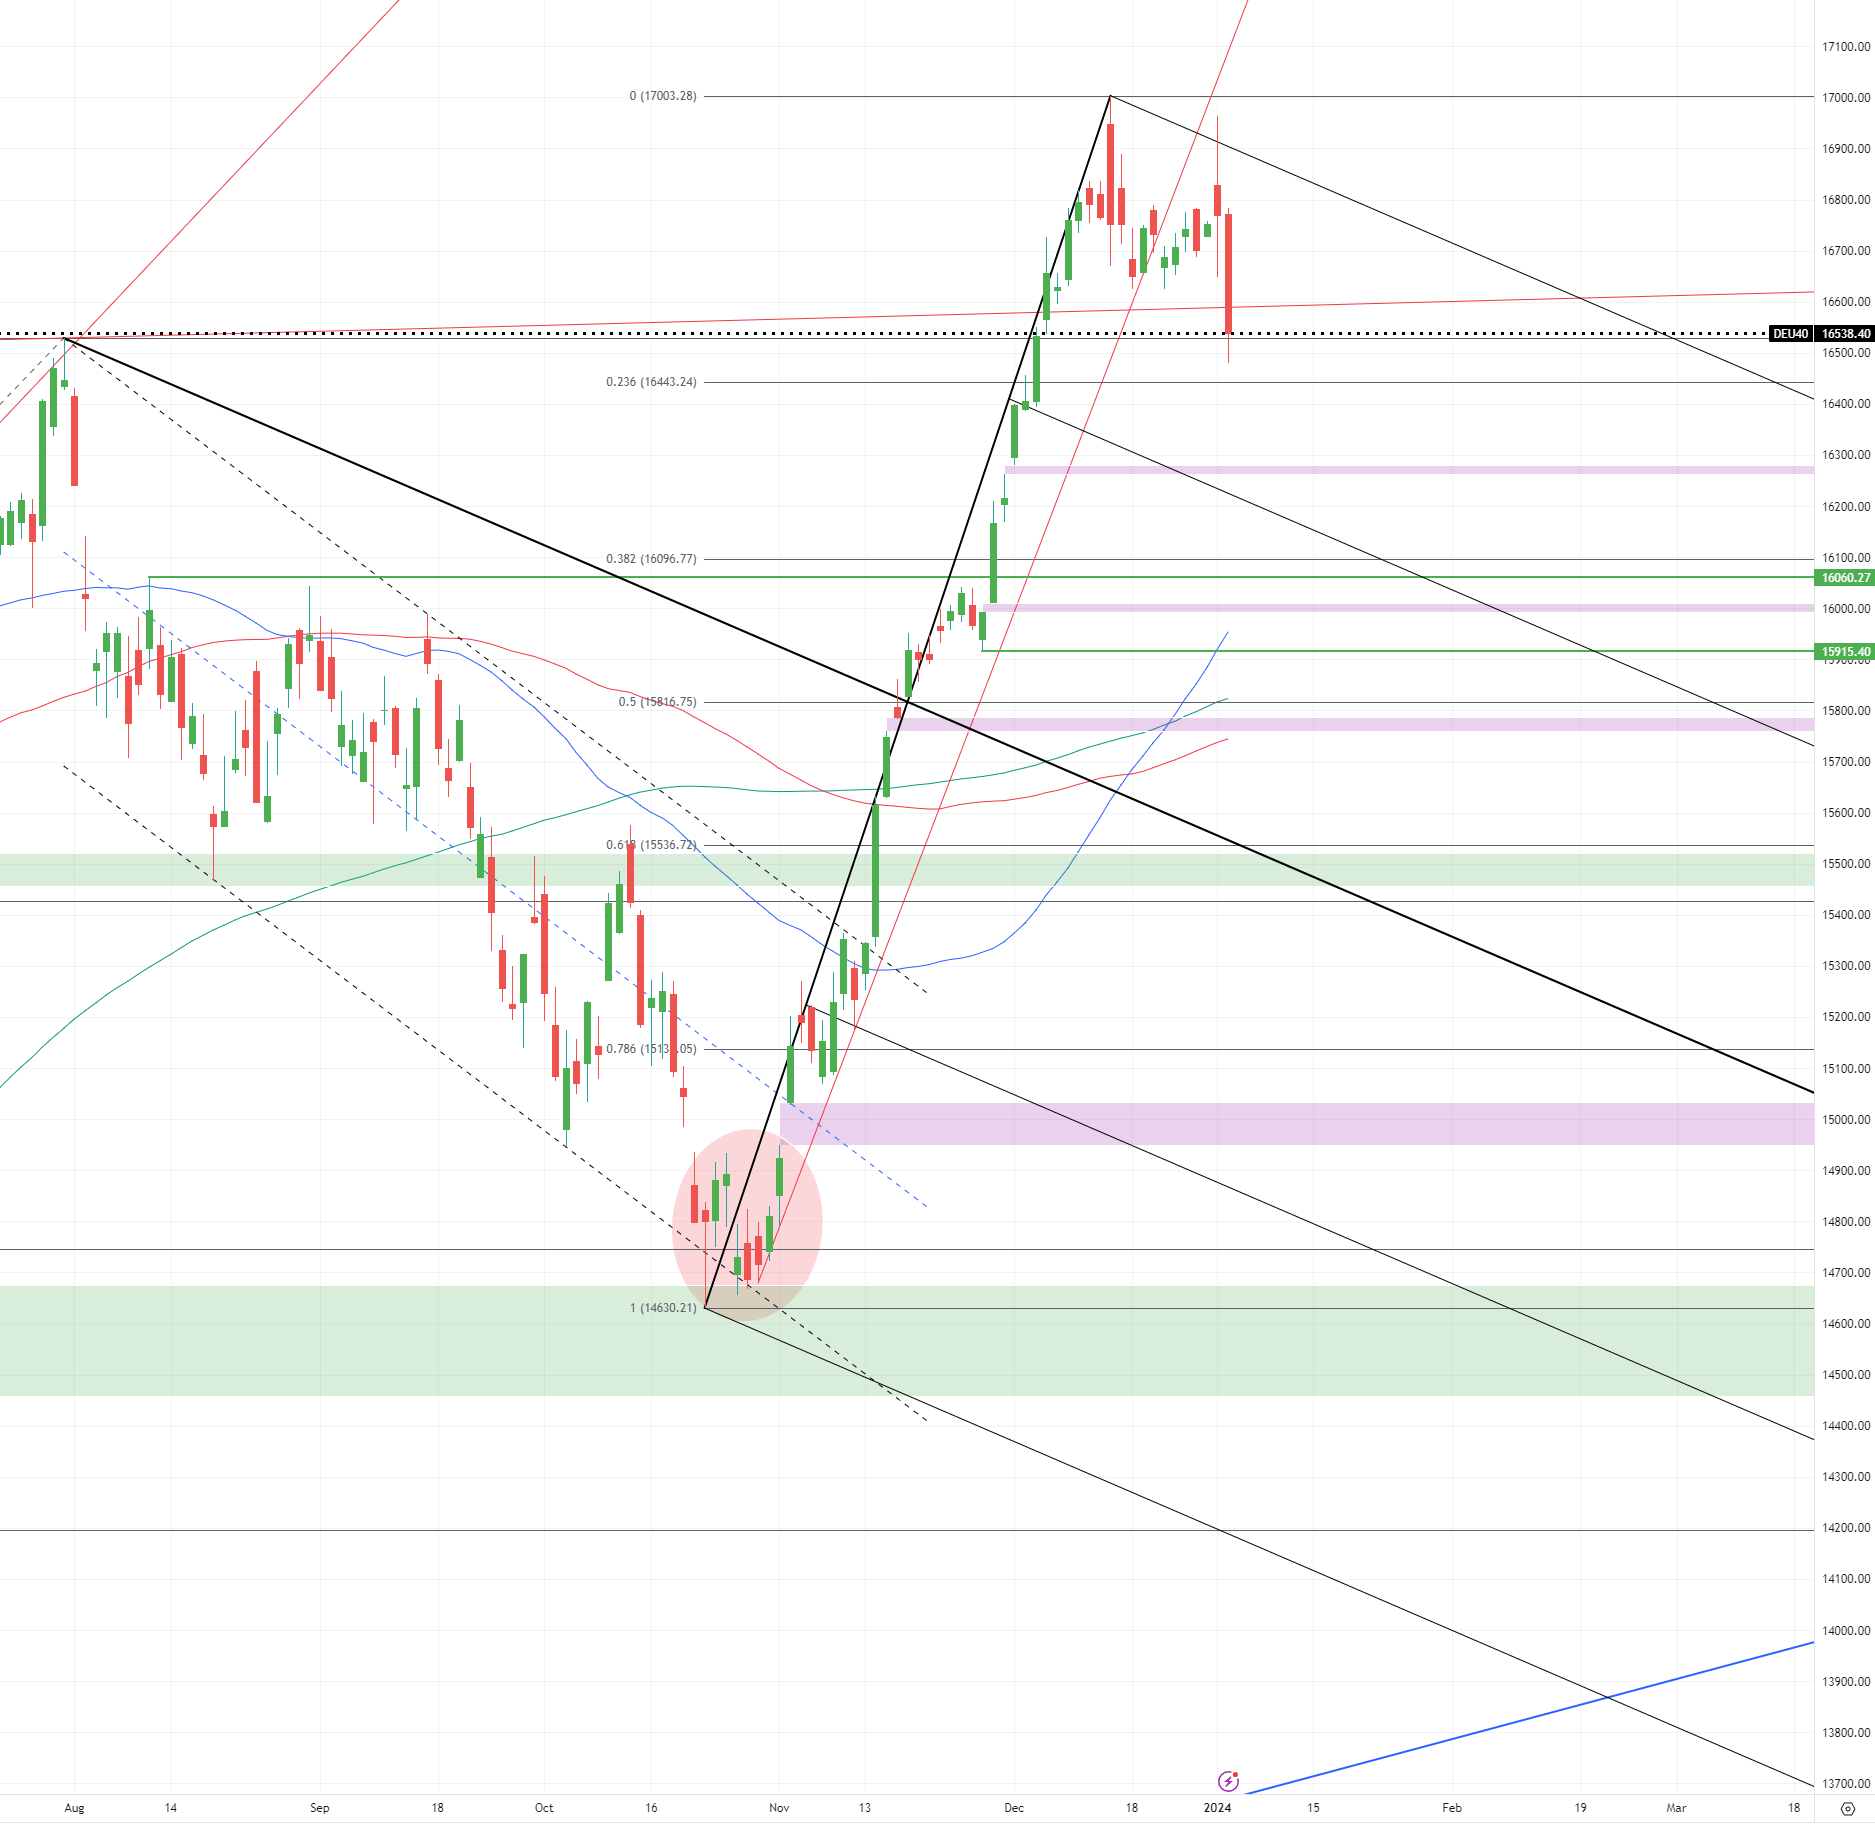Select the pink ellipse highlighting October lows
Viewport: 1875px width, 1826px height.
point(747,1224)
